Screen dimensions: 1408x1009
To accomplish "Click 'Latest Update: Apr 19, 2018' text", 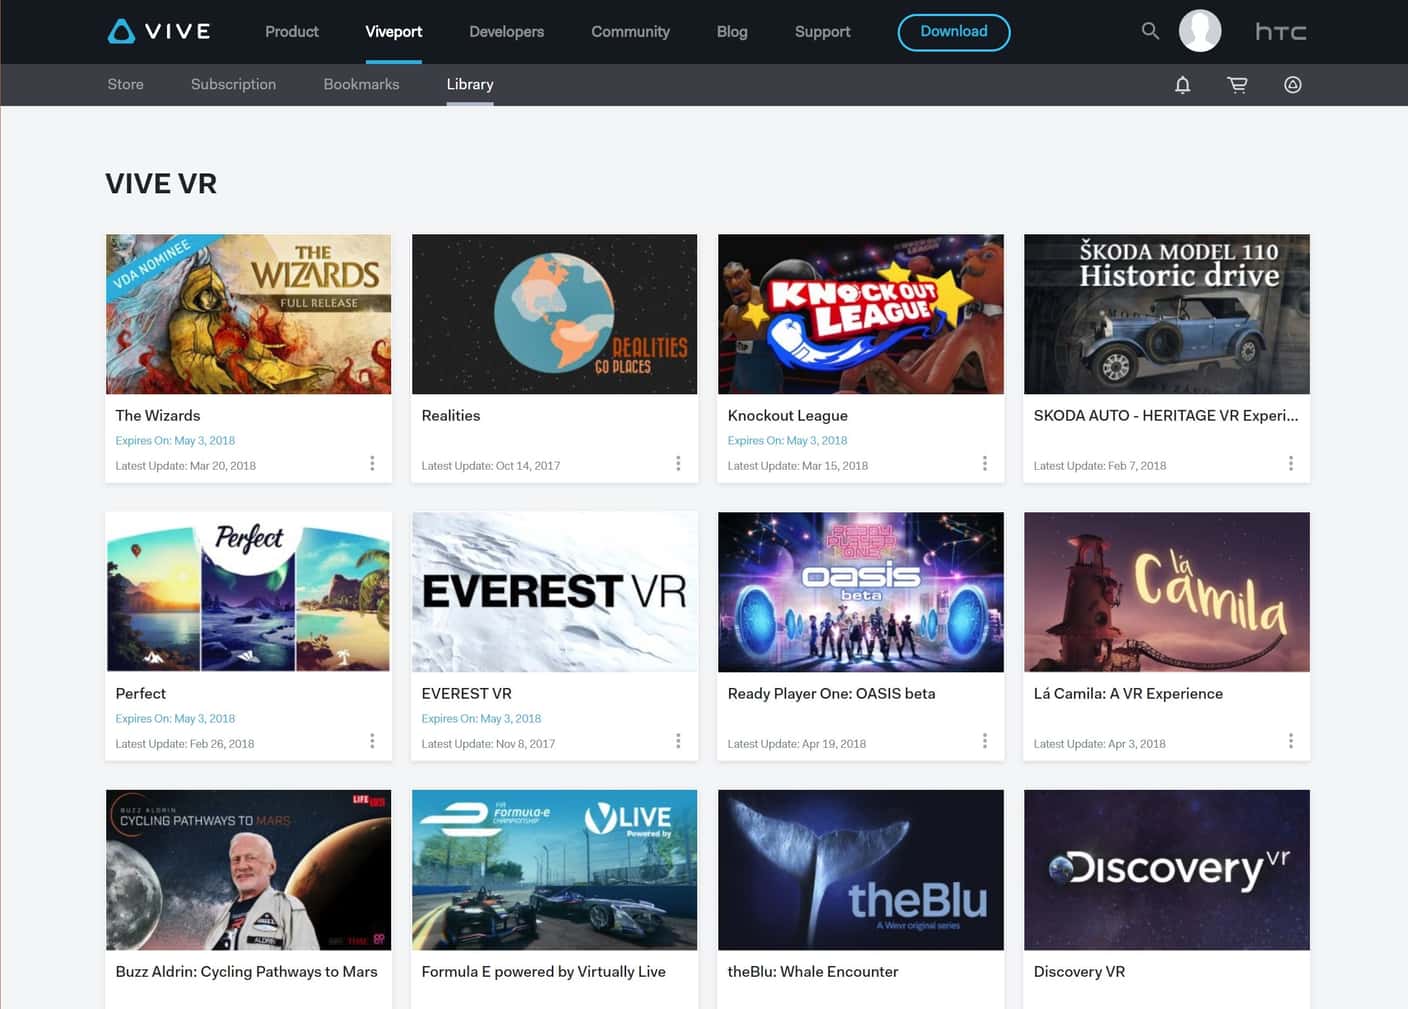I will 797,744.
